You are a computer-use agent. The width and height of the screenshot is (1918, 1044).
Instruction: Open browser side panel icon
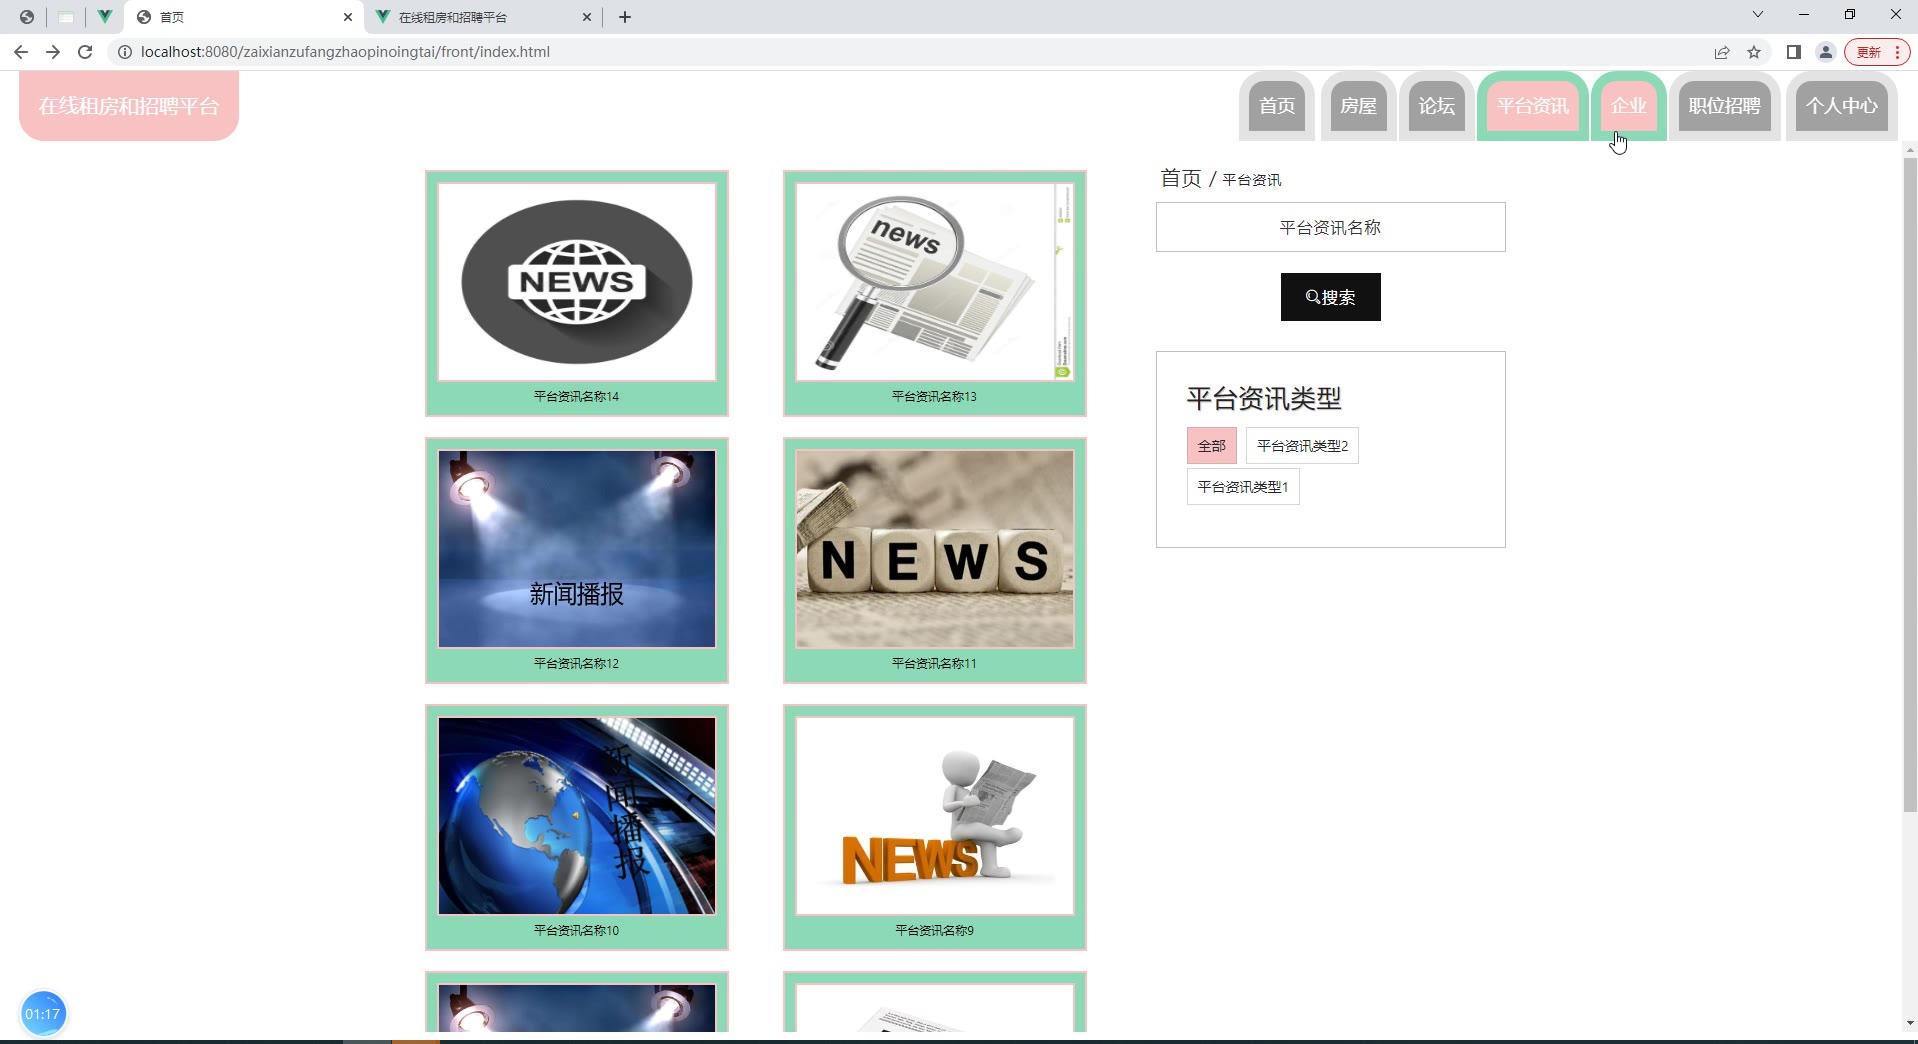tap(1794, 52)
